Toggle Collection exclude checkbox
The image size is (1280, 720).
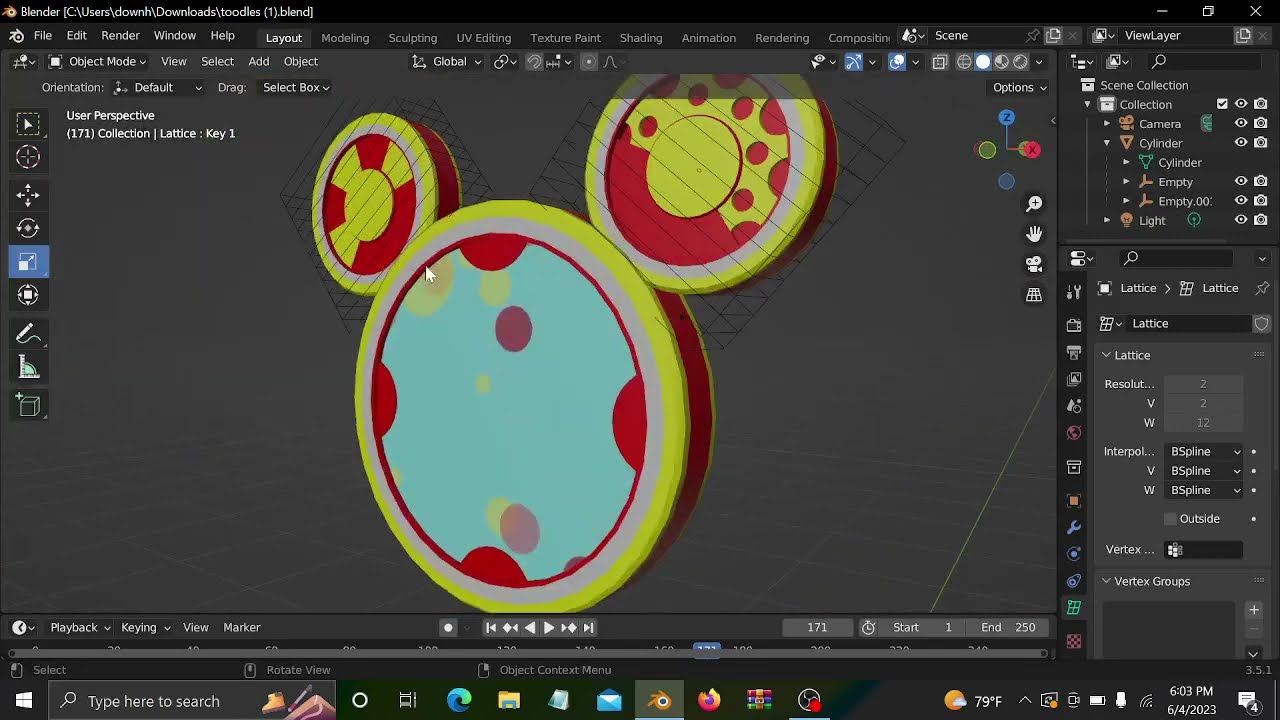(x=1222, y=104)
